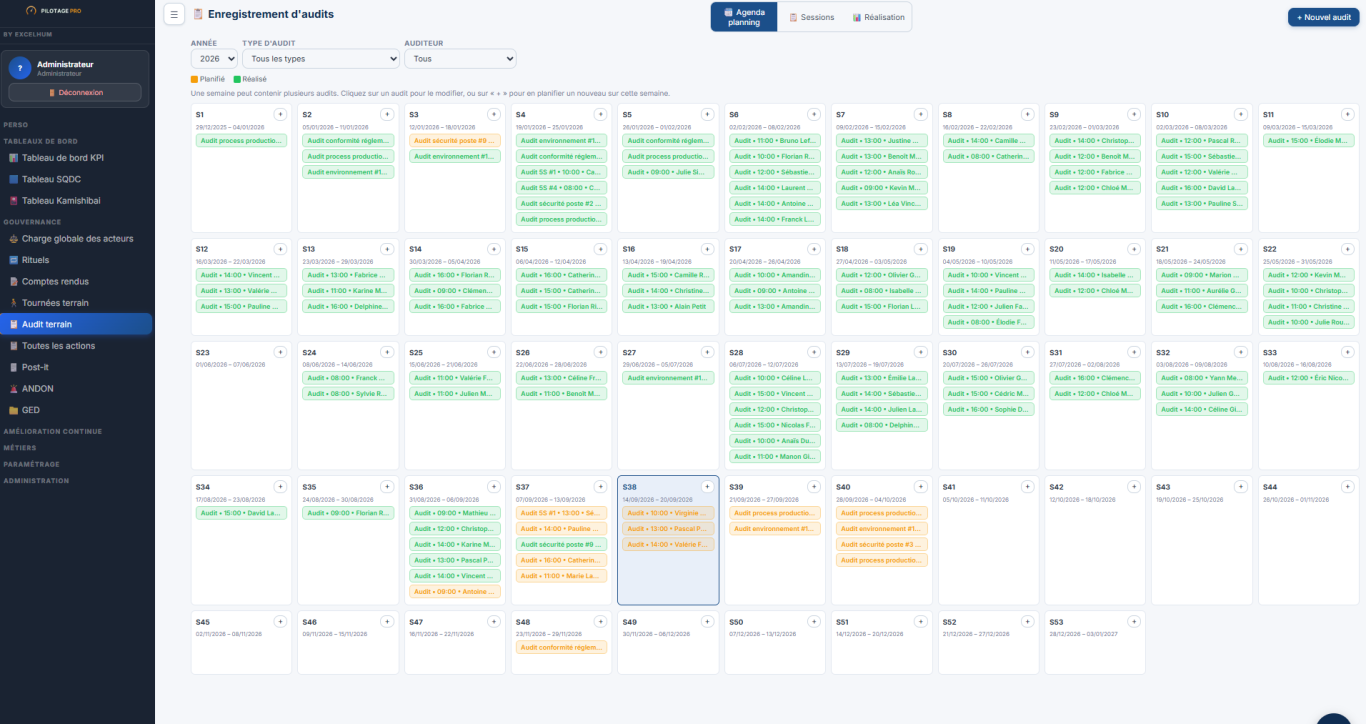Image resolution: width=1366 pixels, height=724 pixels.
Task: Plan a new audit in week S53
Action: click(1135, 622)
